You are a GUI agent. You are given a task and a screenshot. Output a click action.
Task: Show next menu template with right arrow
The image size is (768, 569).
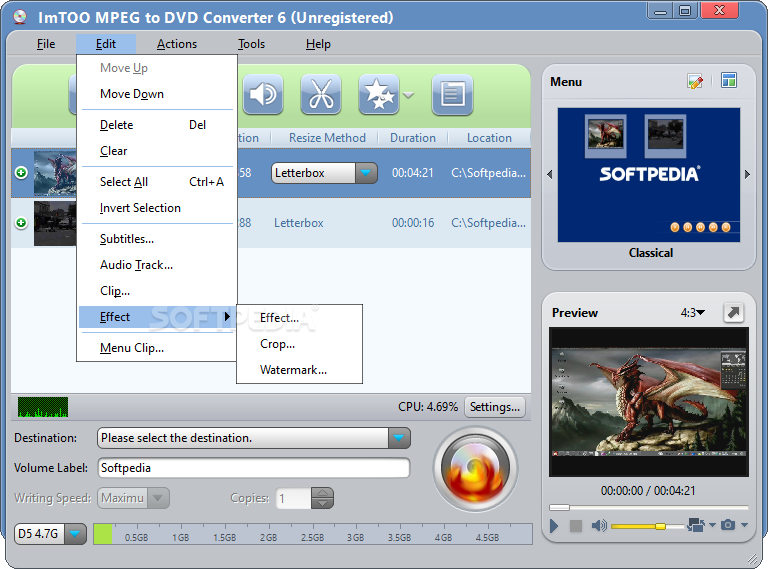[747, 174]
